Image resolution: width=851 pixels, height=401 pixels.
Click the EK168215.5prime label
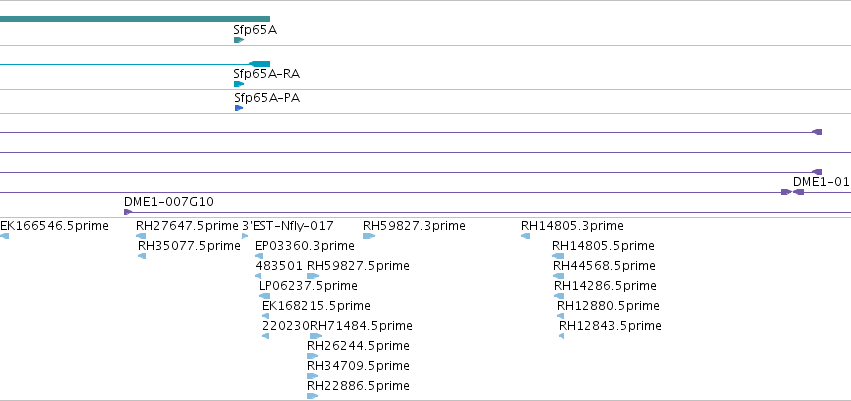click(316, 306)
